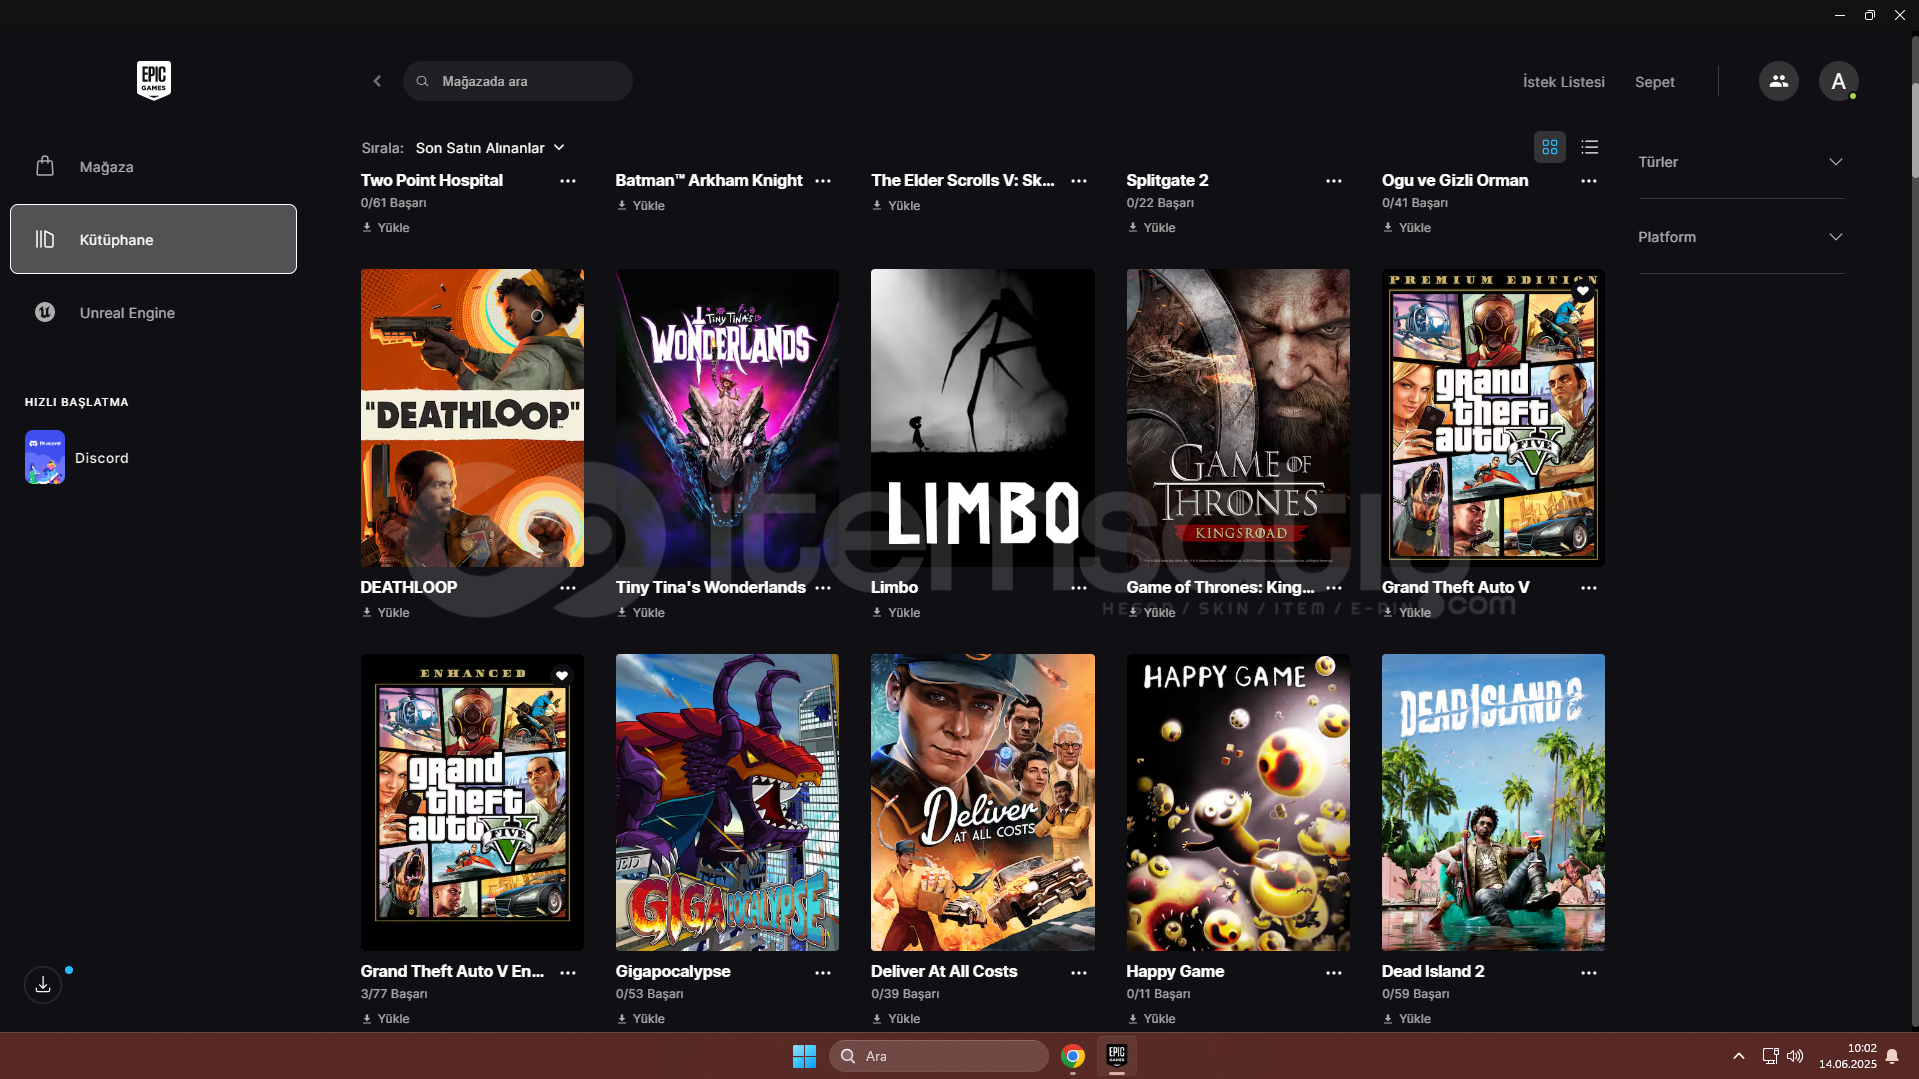Expand the Türler filter
Image resolution: width=1919 pixels, height=1079 pixels.
pos(1741,162)
